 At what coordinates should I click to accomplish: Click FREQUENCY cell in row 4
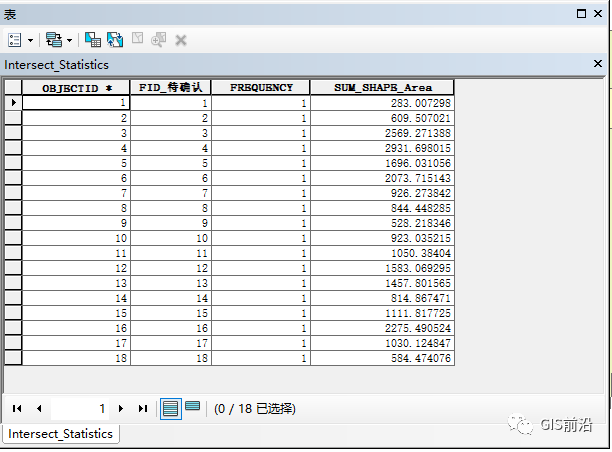[x=261, y=148]
